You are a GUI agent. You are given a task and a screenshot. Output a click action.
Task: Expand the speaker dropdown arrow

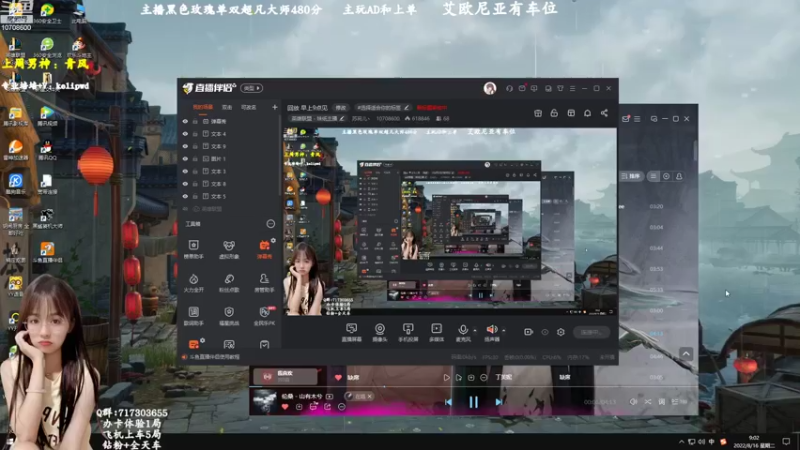504,330
